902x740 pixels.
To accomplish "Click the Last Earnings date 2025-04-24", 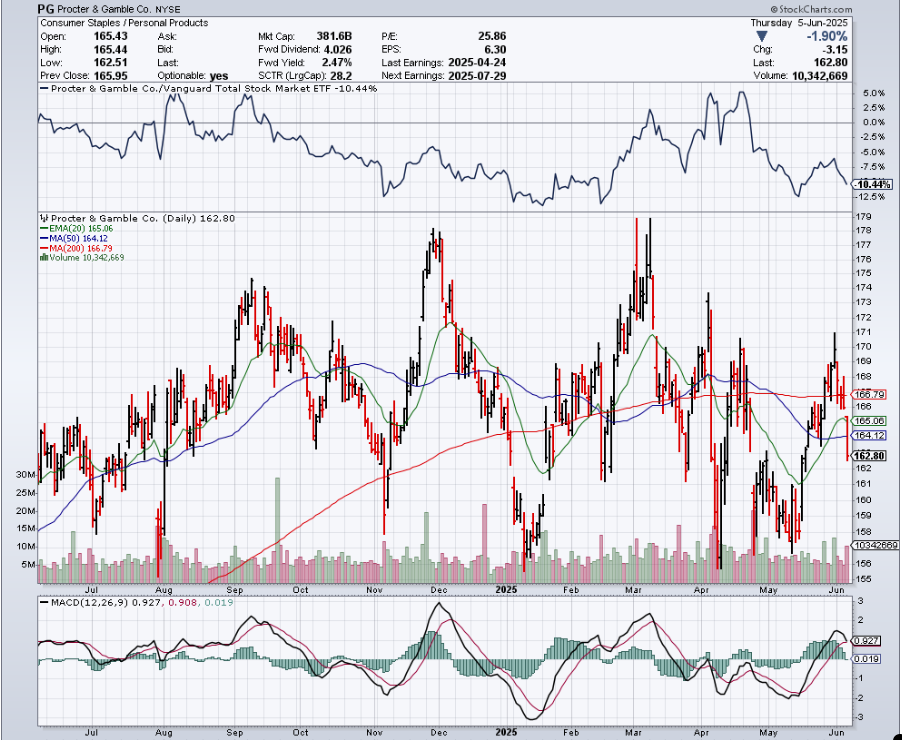I will click(475, 63).
